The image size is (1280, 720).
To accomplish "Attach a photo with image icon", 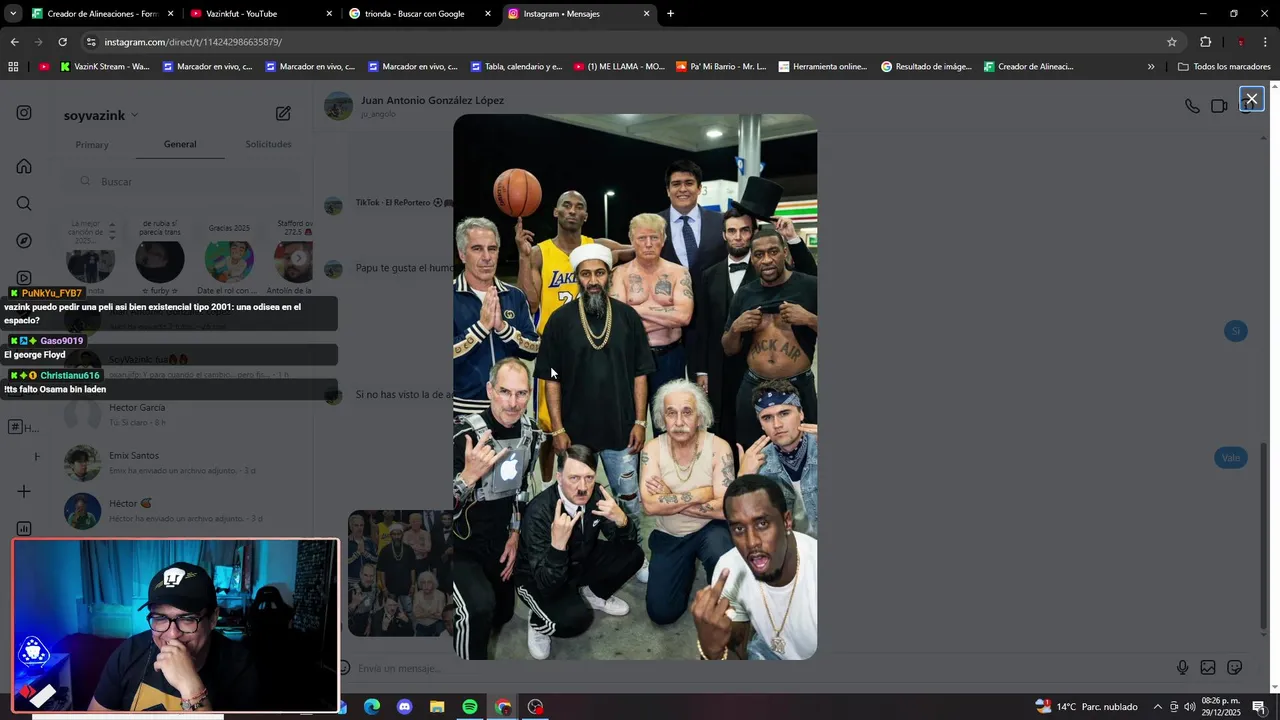I will [x=1208, y=667].
